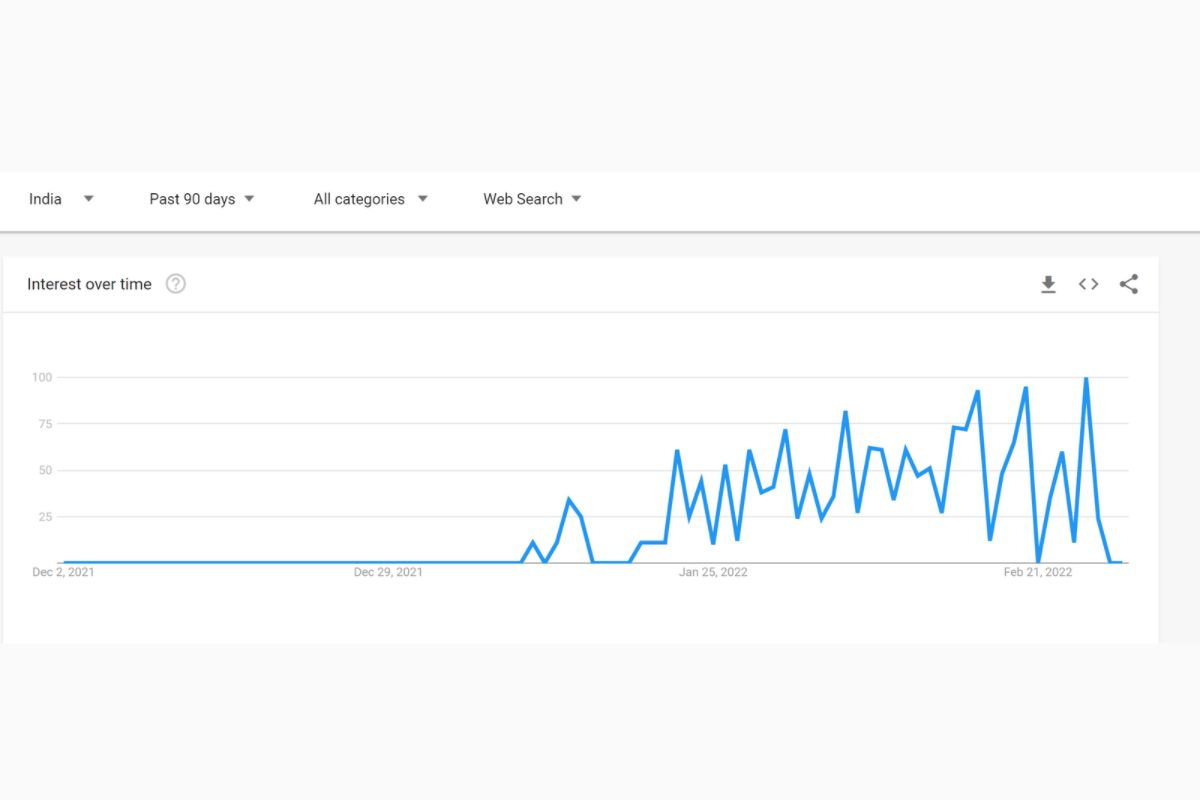Share the Interest over time chart

pos(1129,285)
